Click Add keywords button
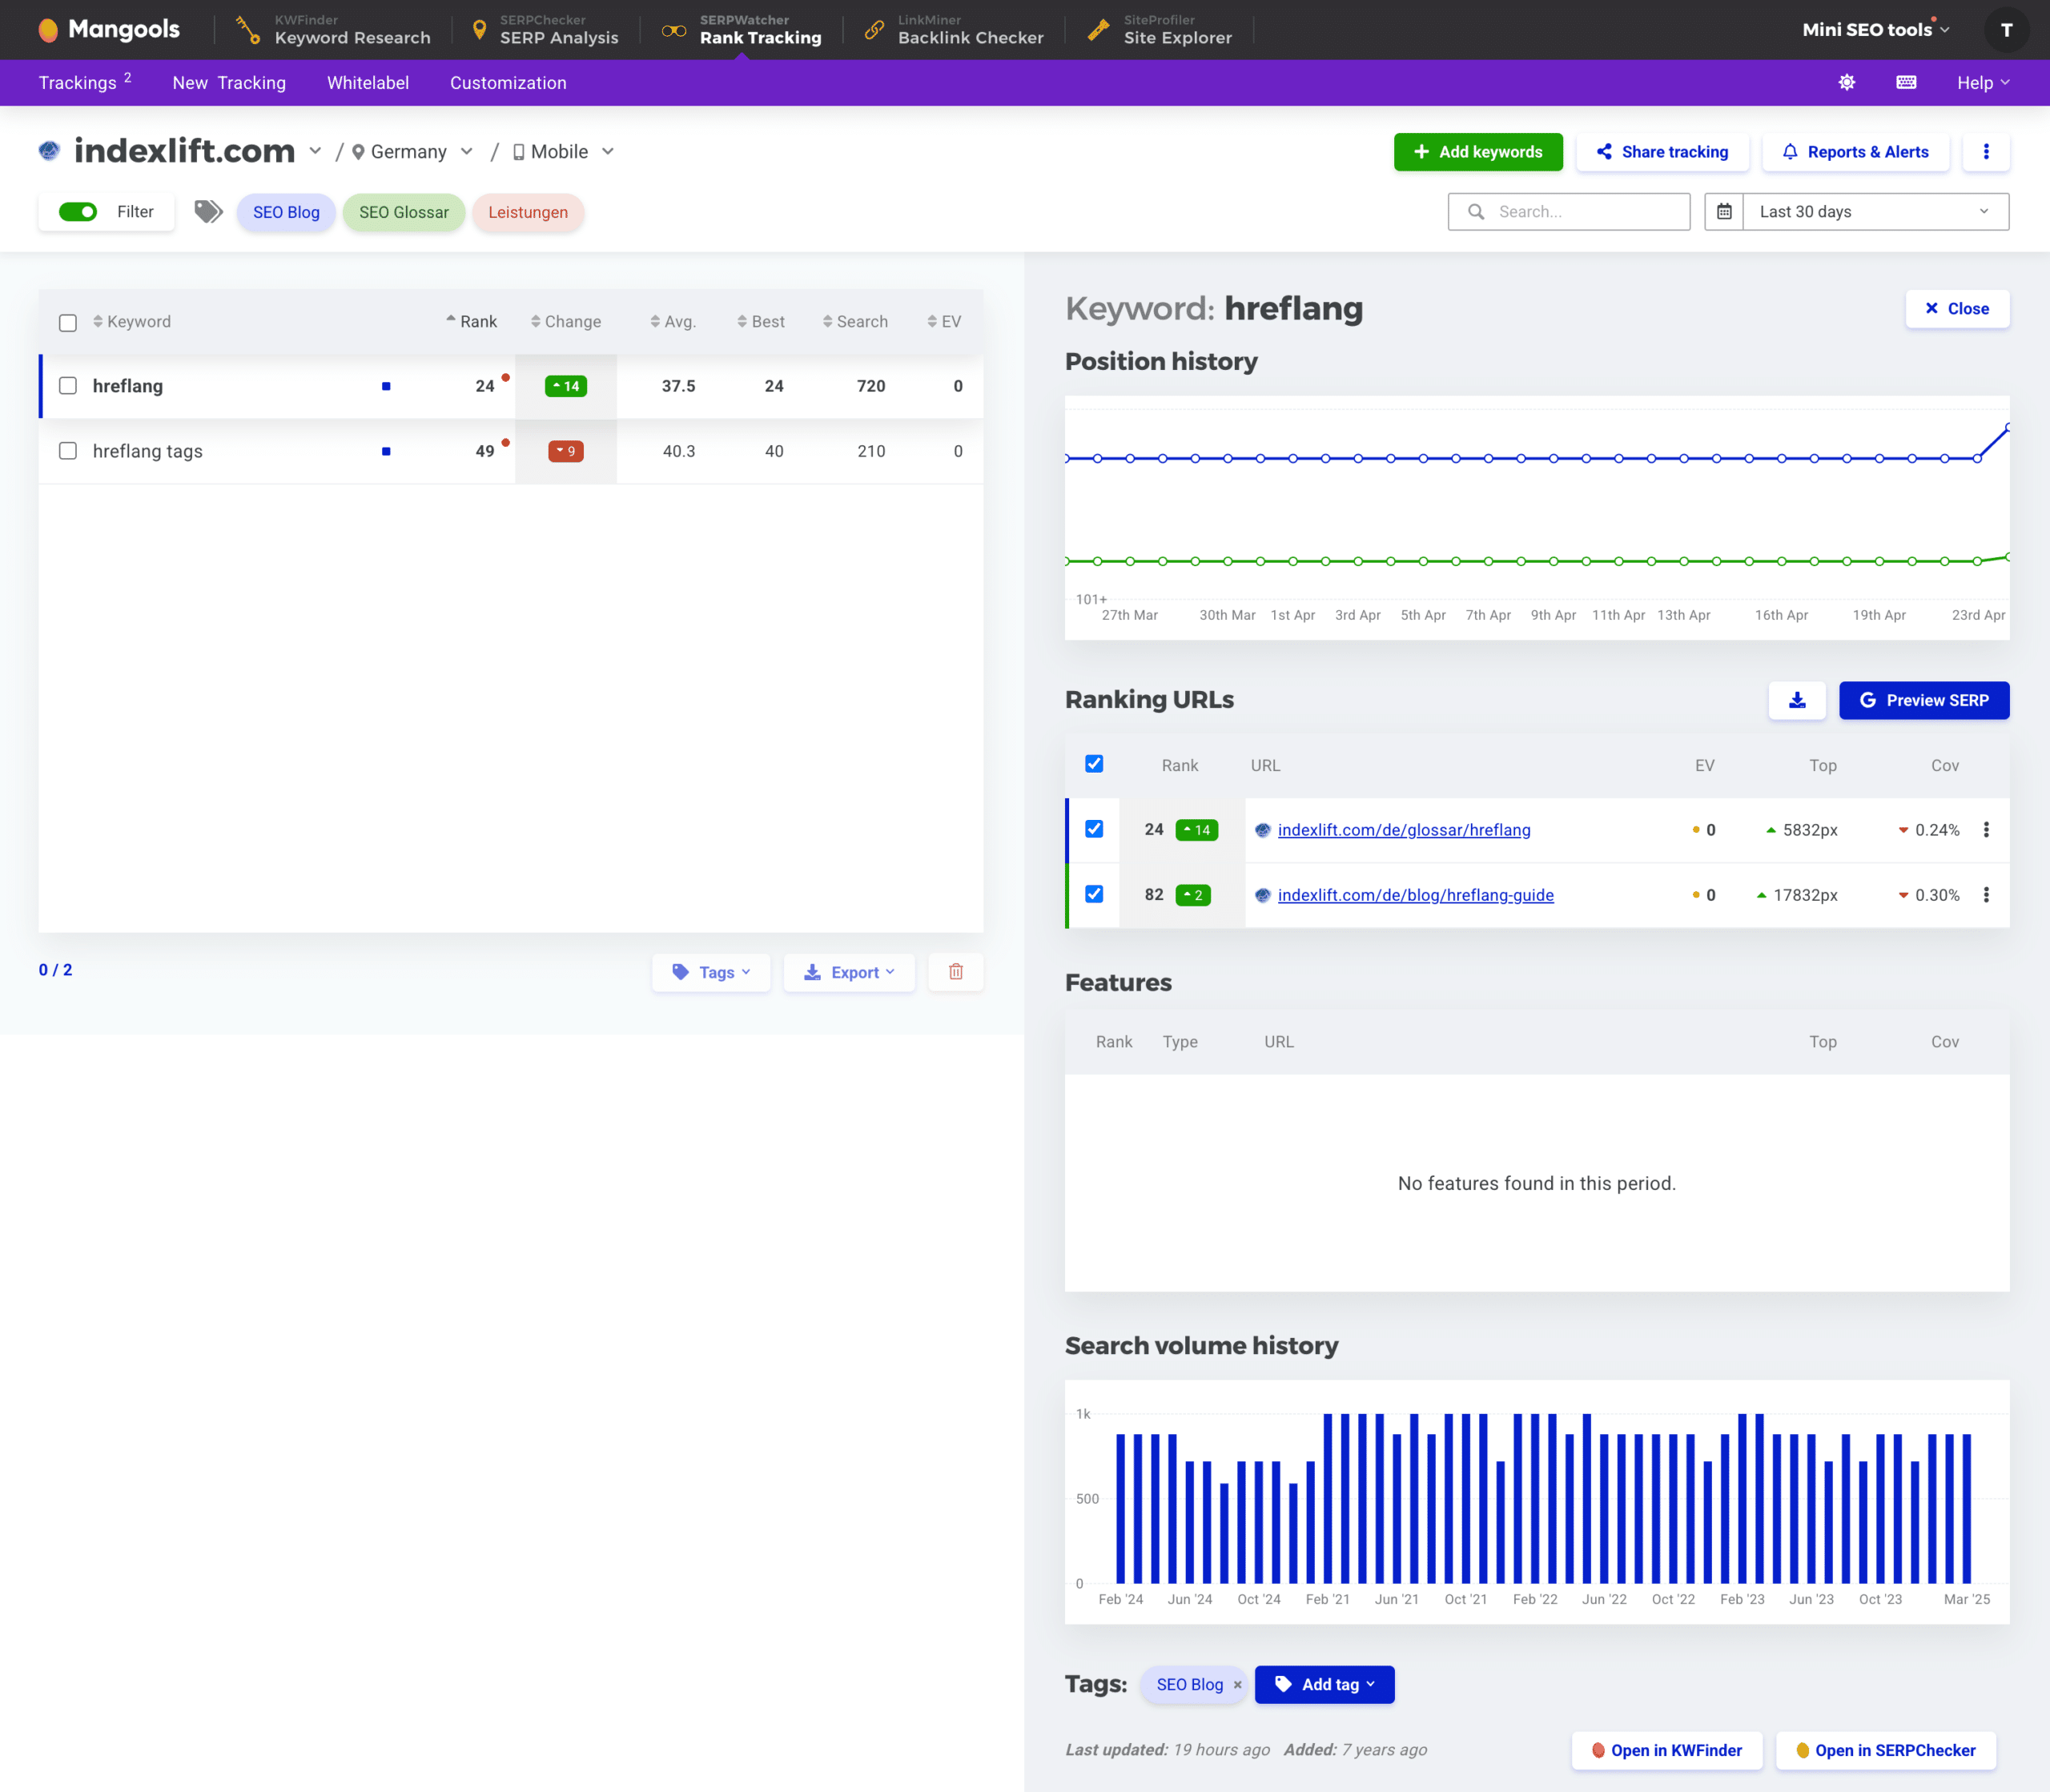Viewport: 2050px width, 1792px height. tap(1478, 152)
